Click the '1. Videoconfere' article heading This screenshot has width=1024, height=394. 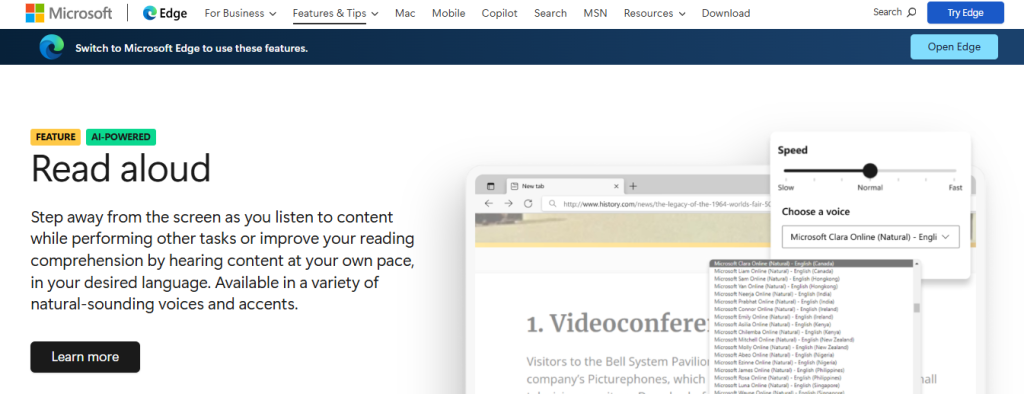click(x=618, y=323)
